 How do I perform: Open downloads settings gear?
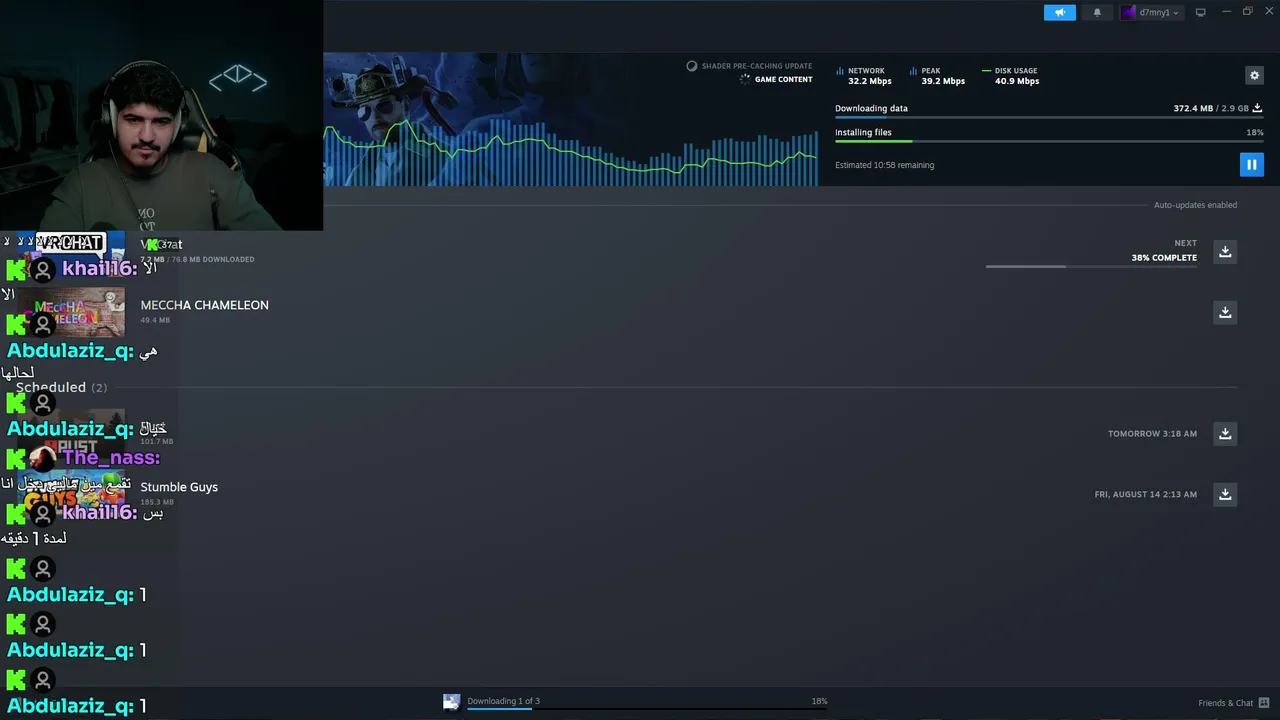(x=1254, y=75)
